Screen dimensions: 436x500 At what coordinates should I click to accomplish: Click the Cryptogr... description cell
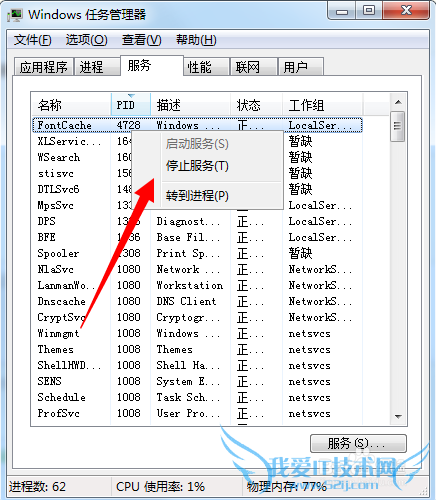coord(188,317)
